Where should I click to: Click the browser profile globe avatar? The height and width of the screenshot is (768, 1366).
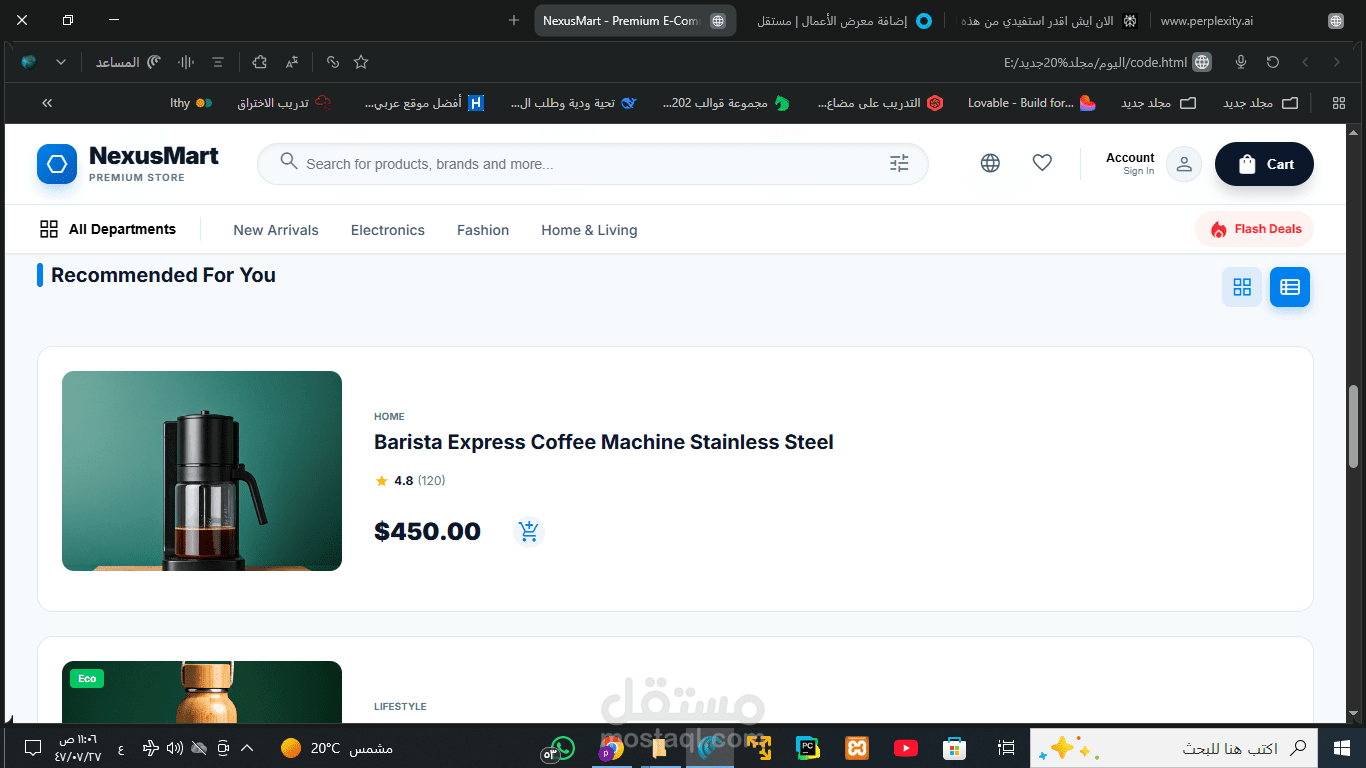tap(29, 62)
